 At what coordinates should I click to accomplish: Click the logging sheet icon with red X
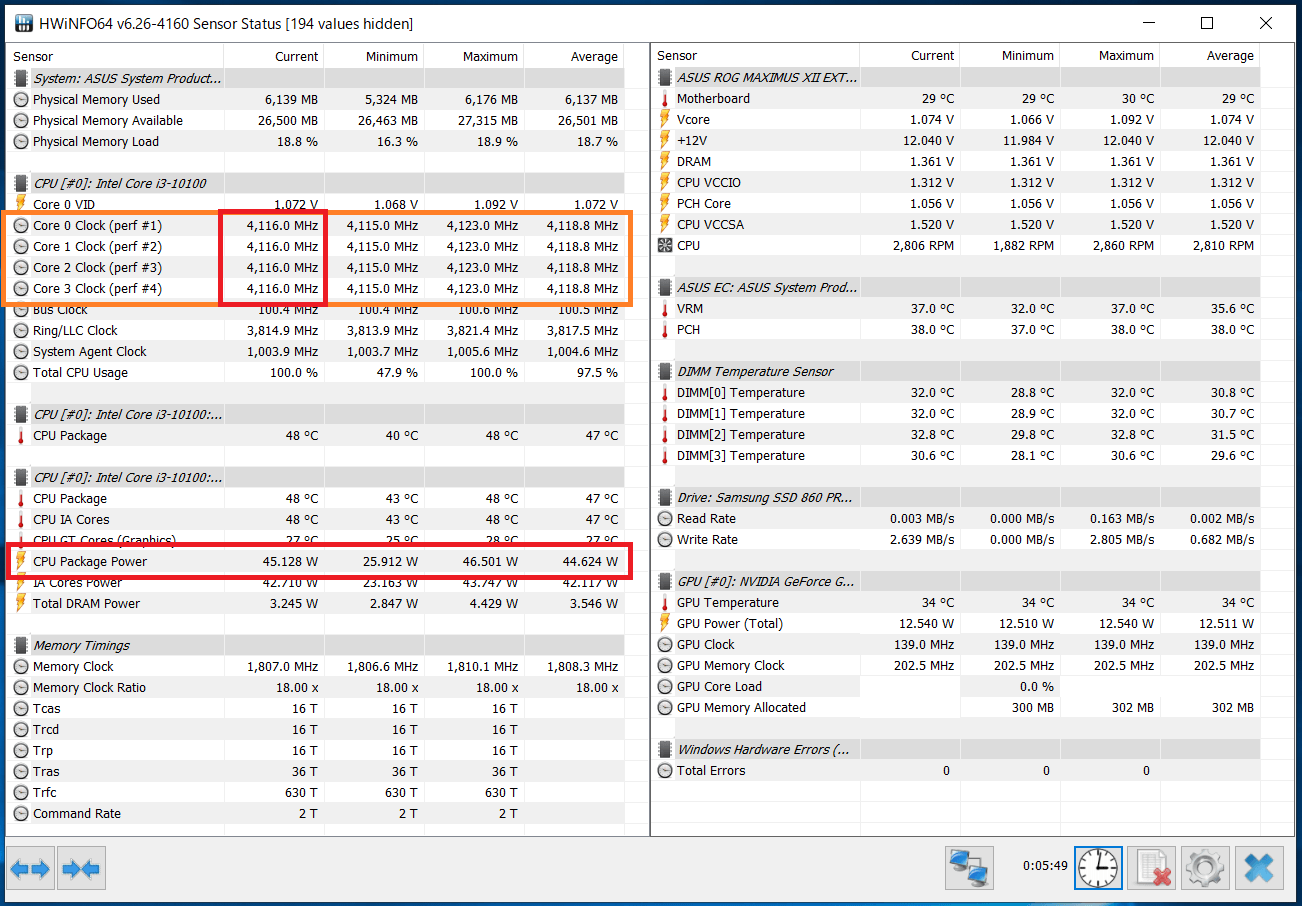(x=1151, y=868)
